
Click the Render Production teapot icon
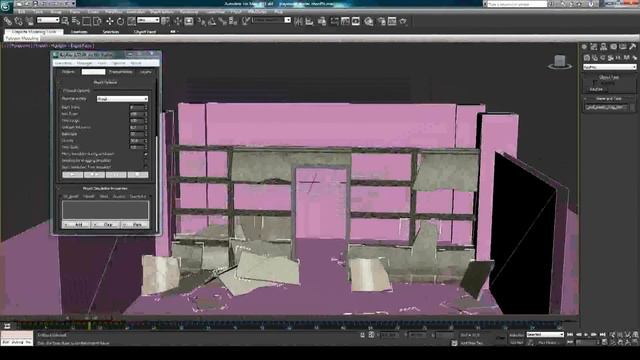click(x=403, y=21)
